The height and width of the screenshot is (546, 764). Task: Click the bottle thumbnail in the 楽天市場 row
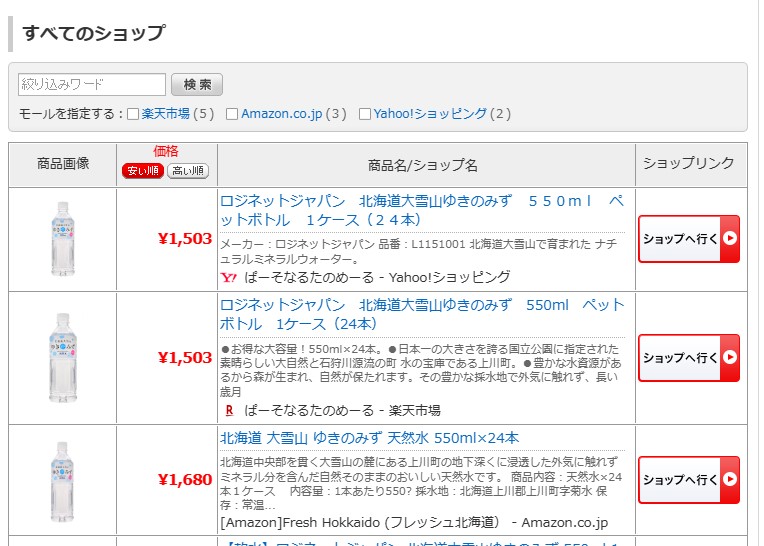(x=63, y=358)
